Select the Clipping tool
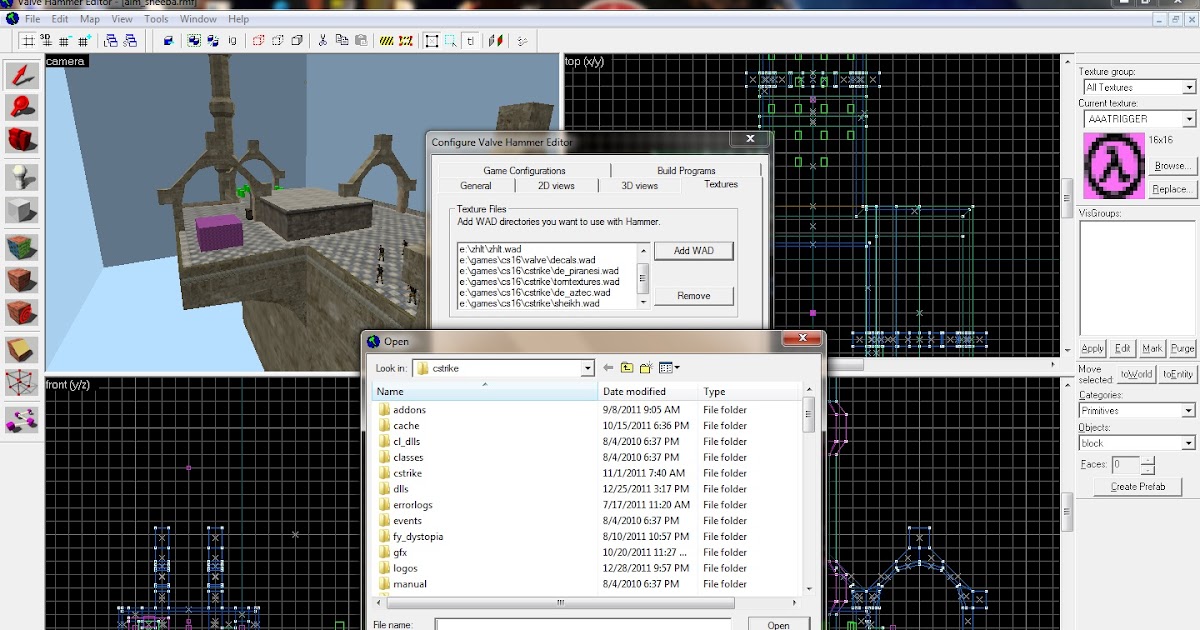 21,349
